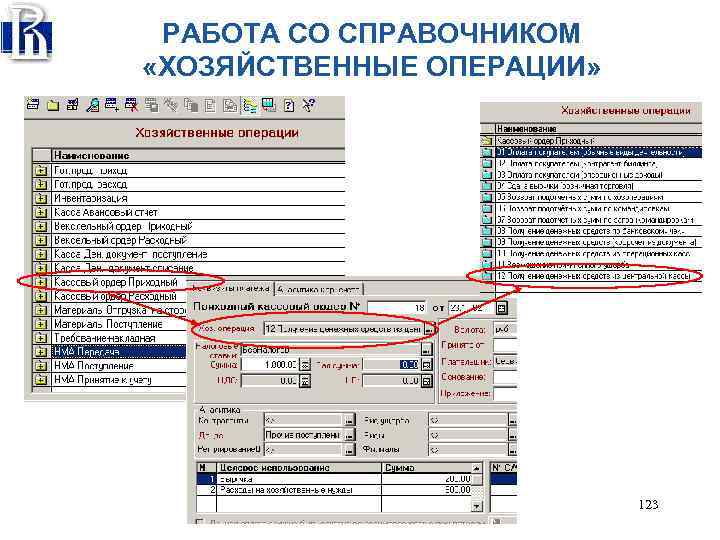This screenshot has height=540, width=720.
Task: Click the magnifier search icon in the toolbar
Action: point(92,105)
